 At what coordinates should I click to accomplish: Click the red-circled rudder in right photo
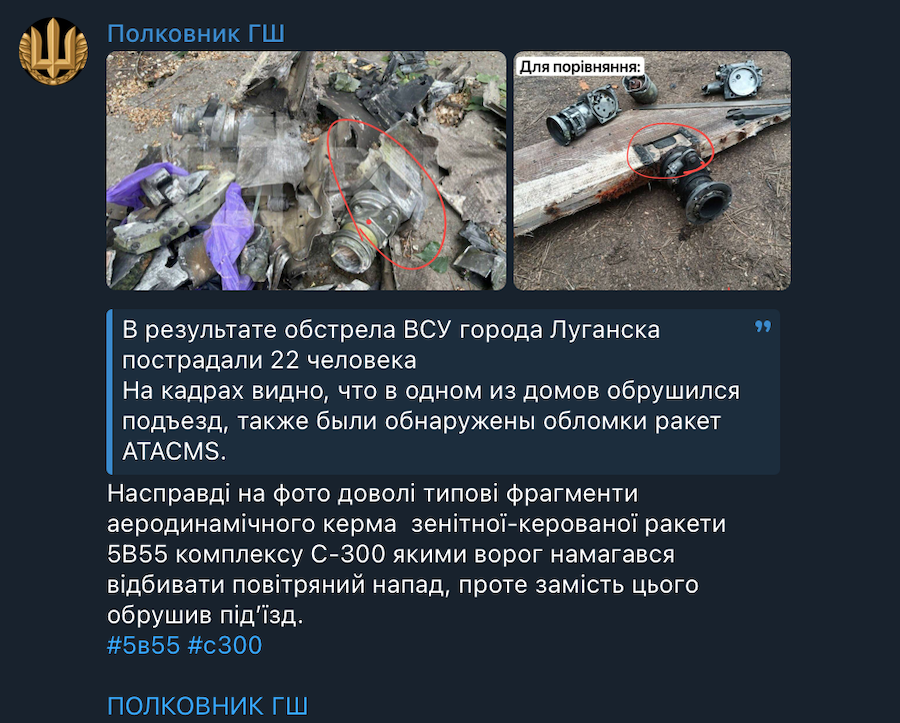(x=670, y=151)
